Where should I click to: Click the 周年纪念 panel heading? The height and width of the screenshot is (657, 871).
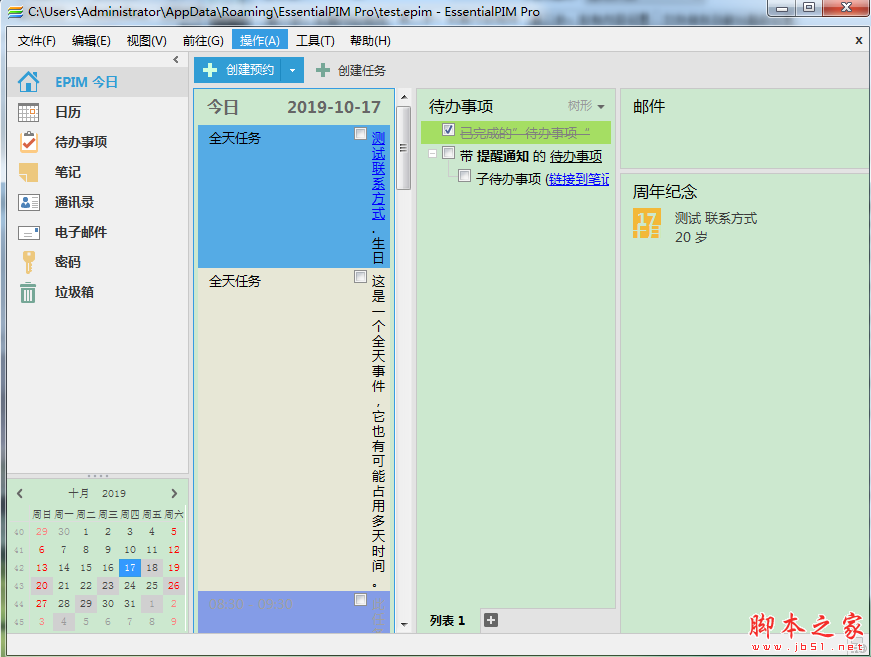pyautogui.click(x=665, y=192)
